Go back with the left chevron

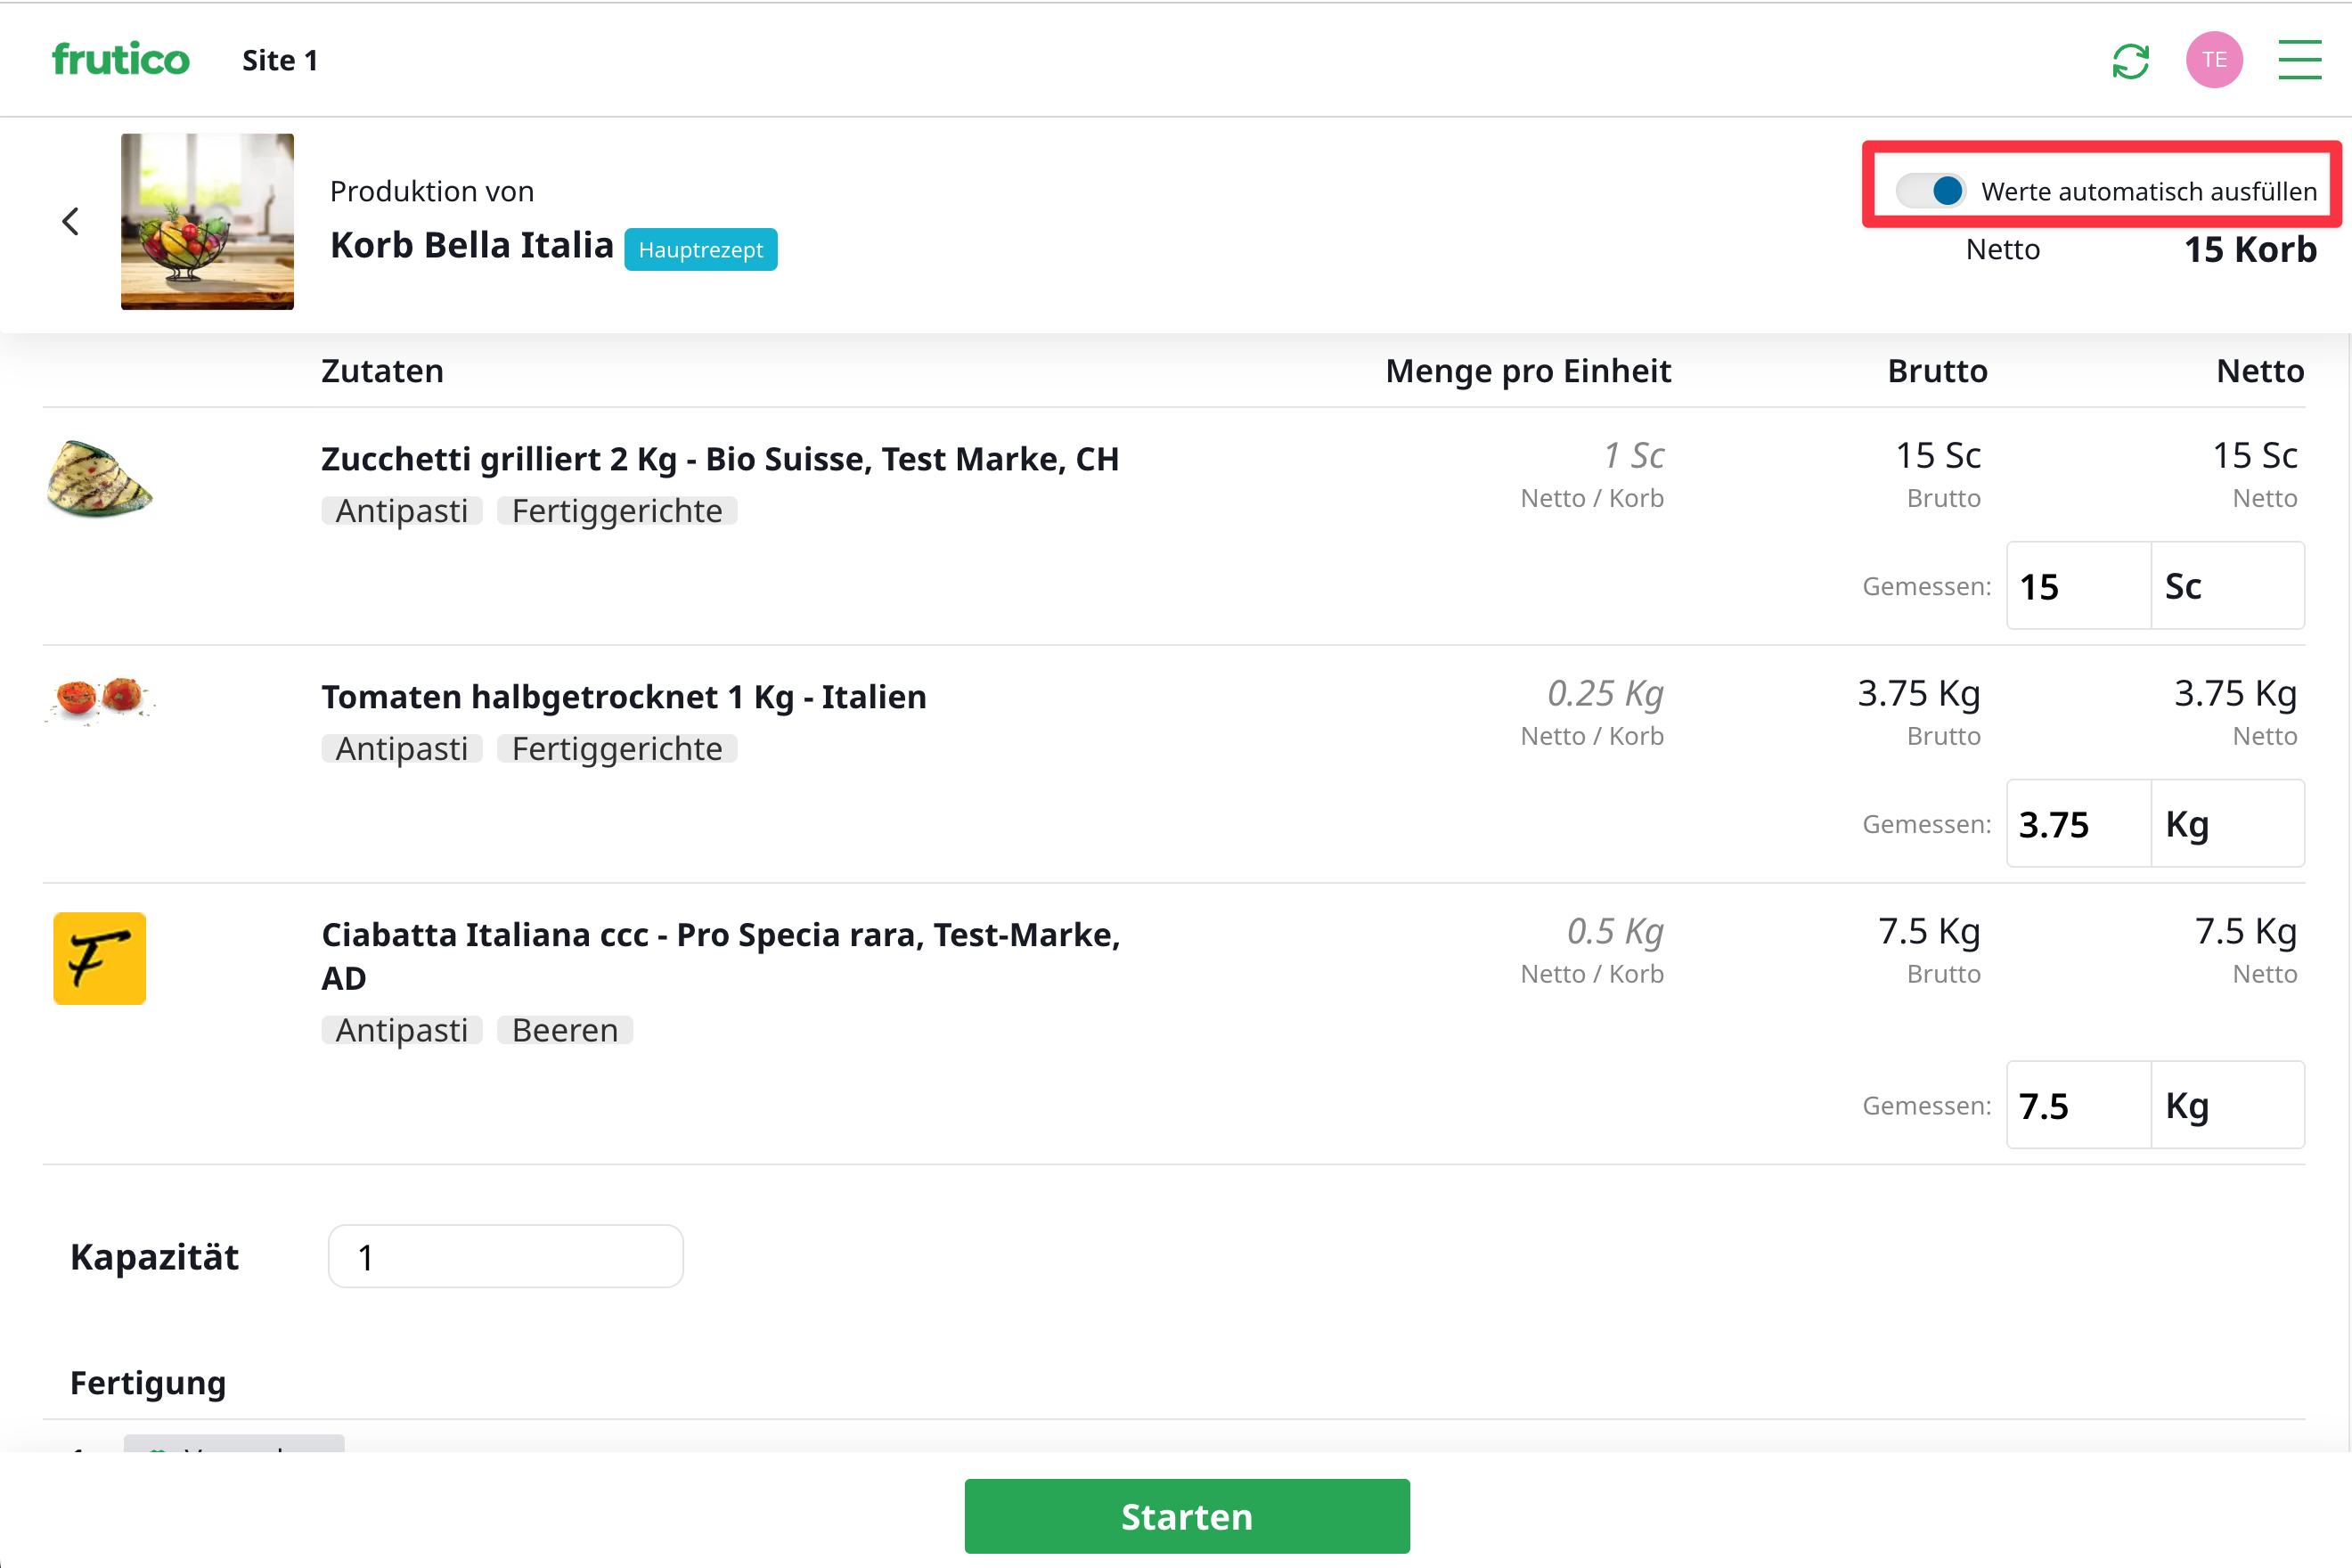[71, 221]
